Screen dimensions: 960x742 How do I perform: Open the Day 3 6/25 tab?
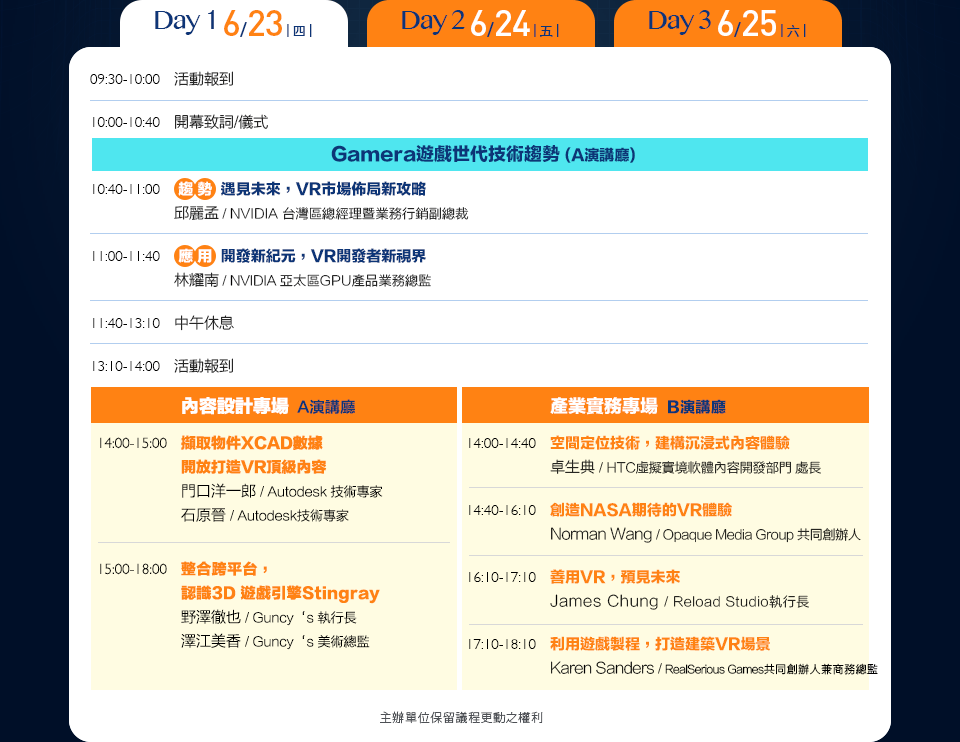click(727, 24)
